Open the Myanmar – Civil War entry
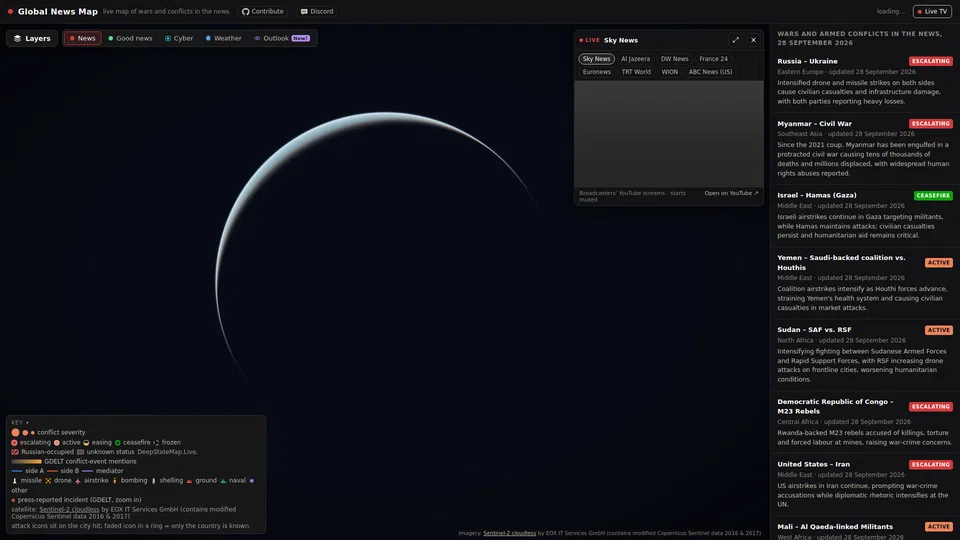This screenshot has height=540, width=960. pos(864,148)
